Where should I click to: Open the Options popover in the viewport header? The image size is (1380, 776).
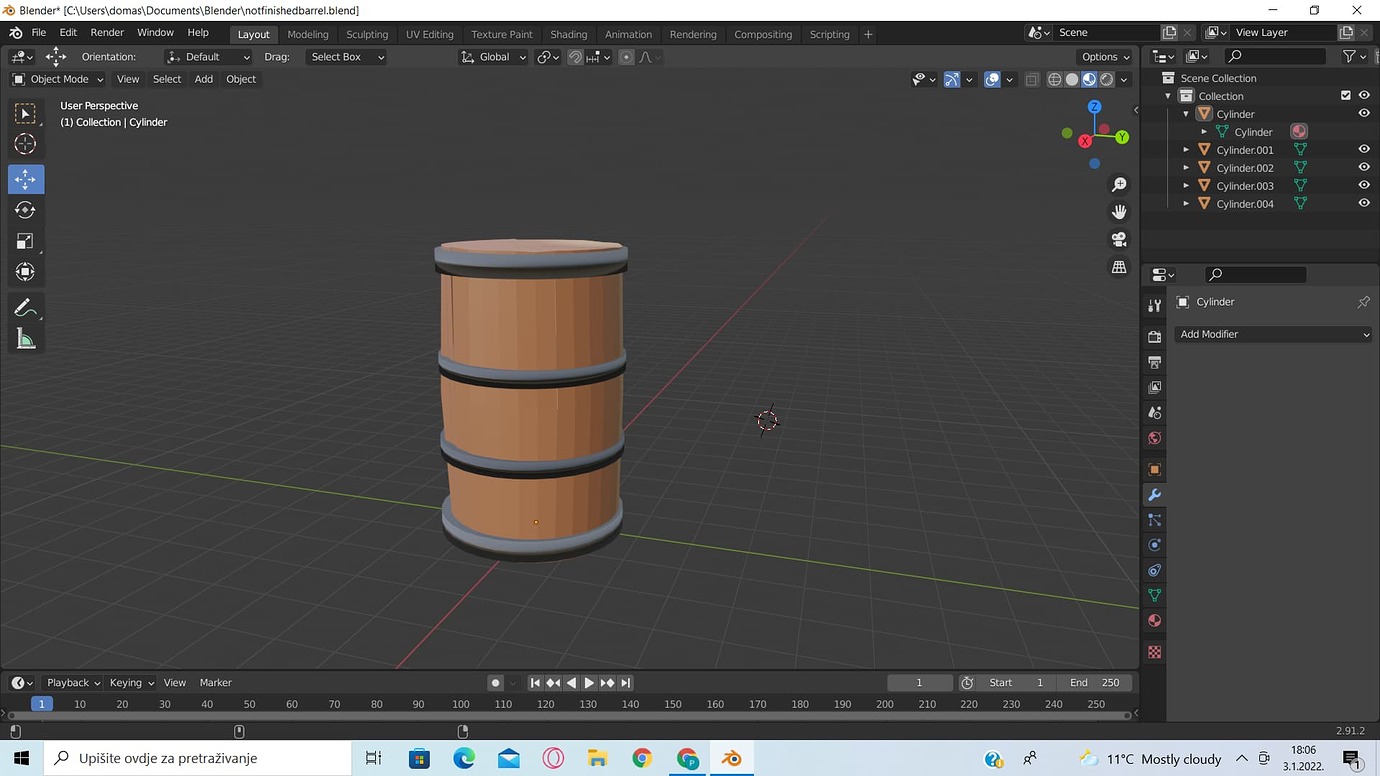[1101, 56]
